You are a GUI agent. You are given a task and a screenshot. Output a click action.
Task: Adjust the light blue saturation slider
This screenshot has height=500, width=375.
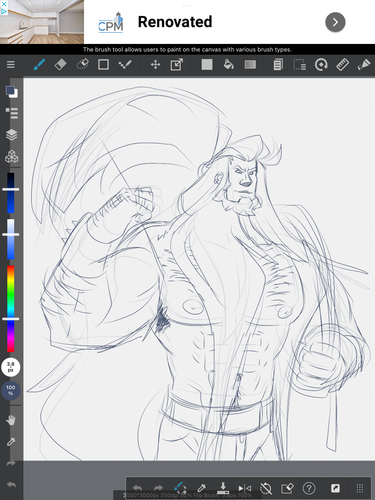point(11,239)
